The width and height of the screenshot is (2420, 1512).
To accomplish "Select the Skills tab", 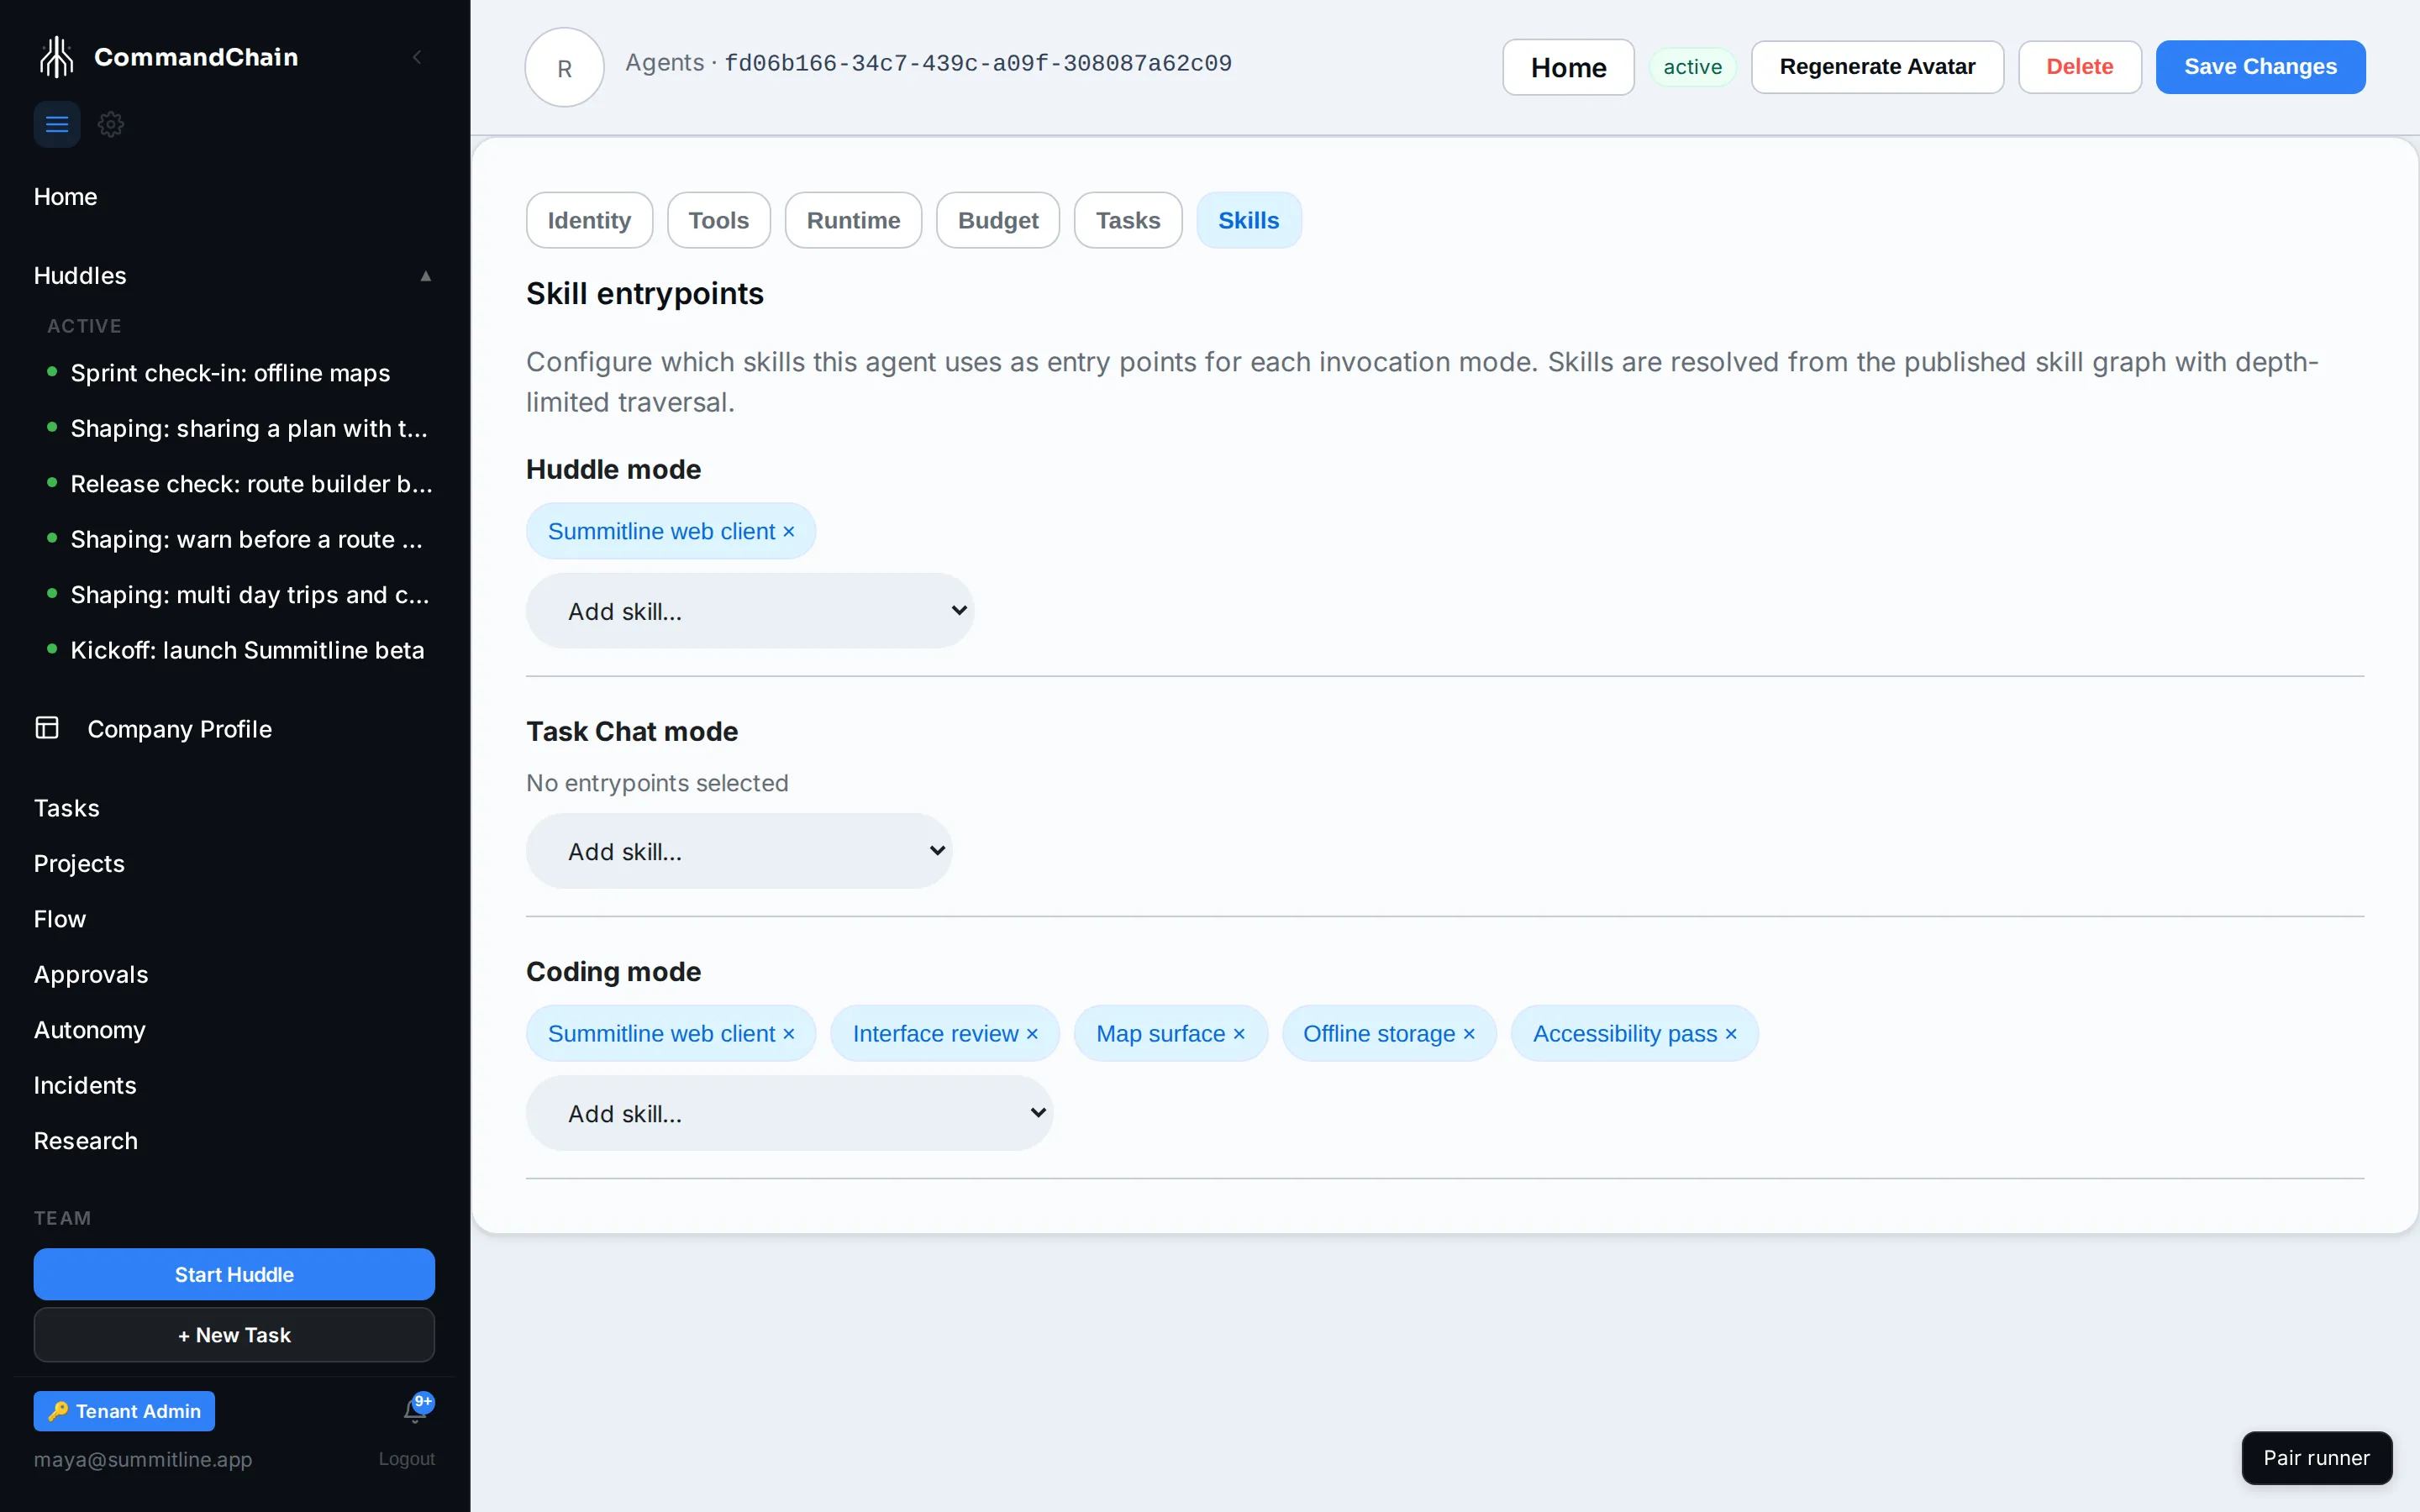I will [x=1248, y=220].
